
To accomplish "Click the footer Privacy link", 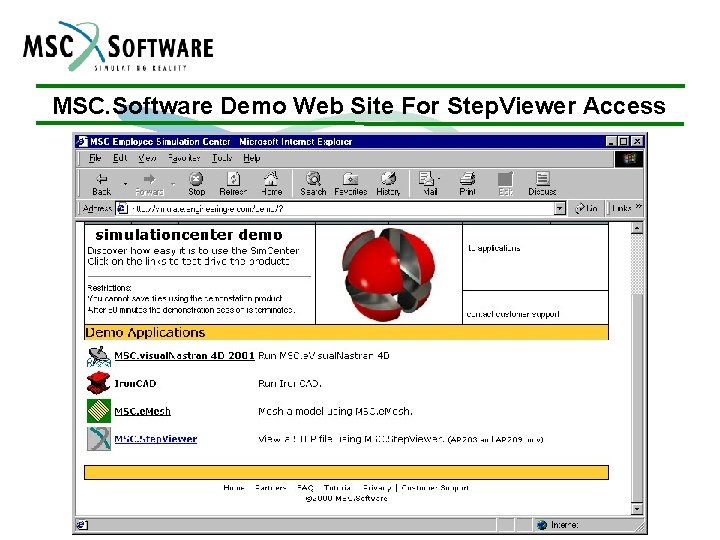I will tap(377, 488).
